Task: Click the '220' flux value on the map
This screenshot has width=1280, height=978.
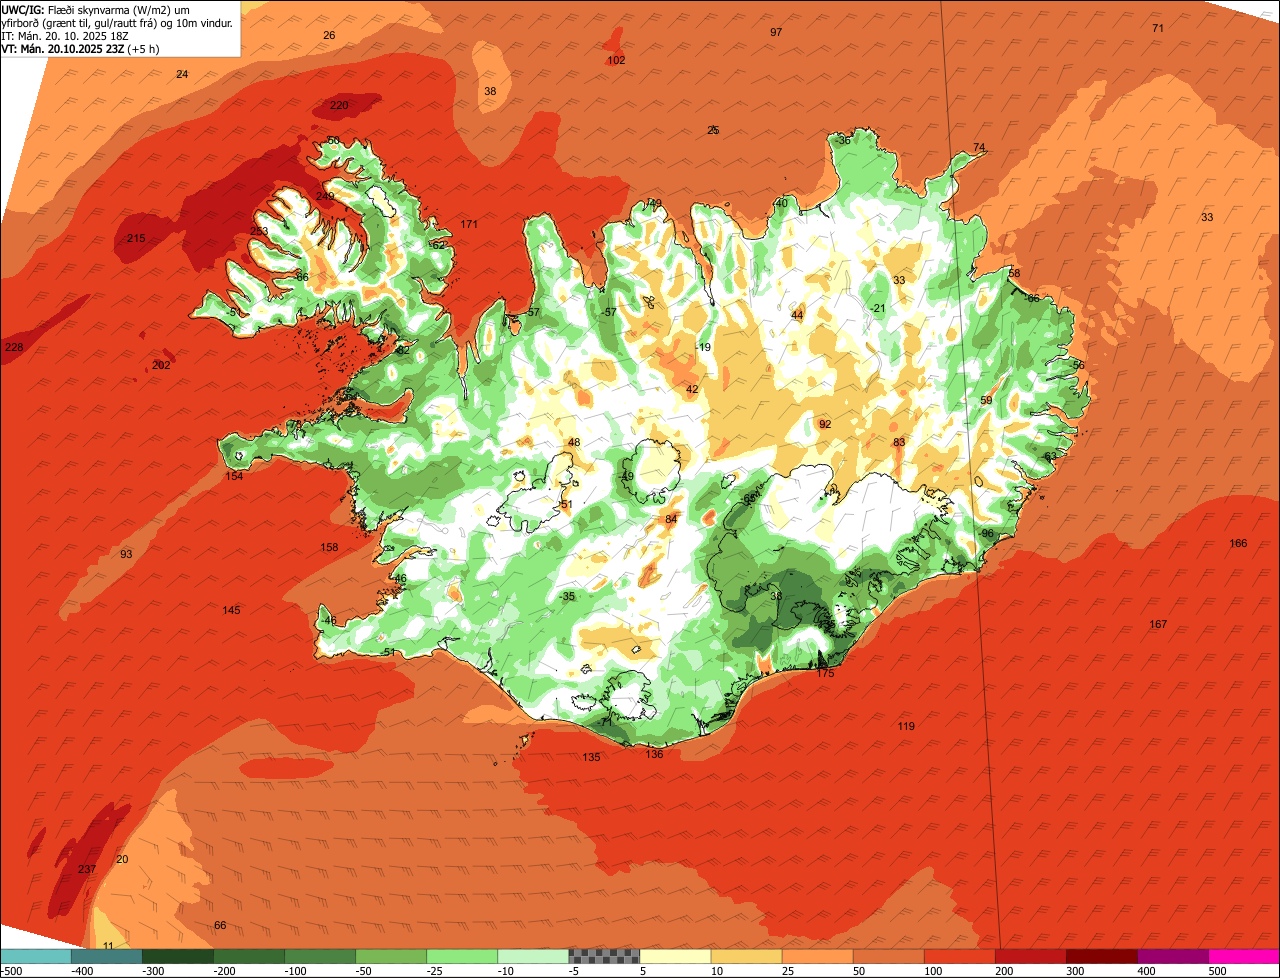Action: [339, 105]
